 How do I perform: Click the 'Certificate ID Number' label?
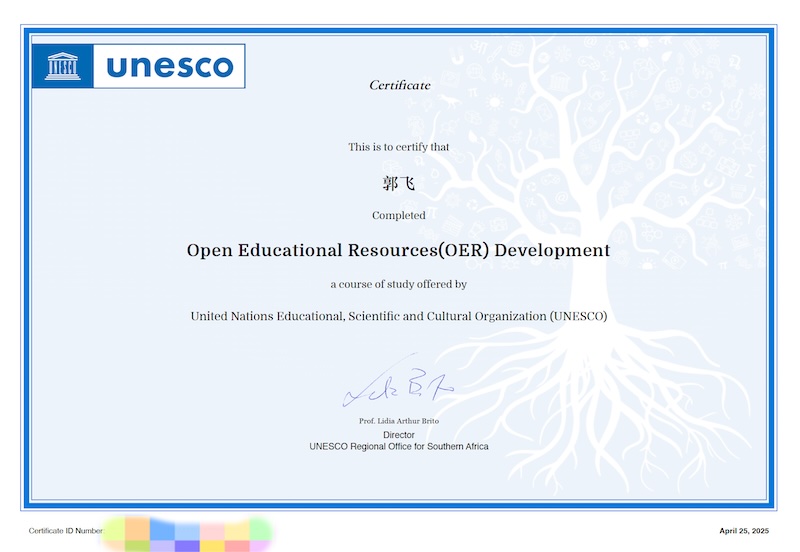[66, 531]
